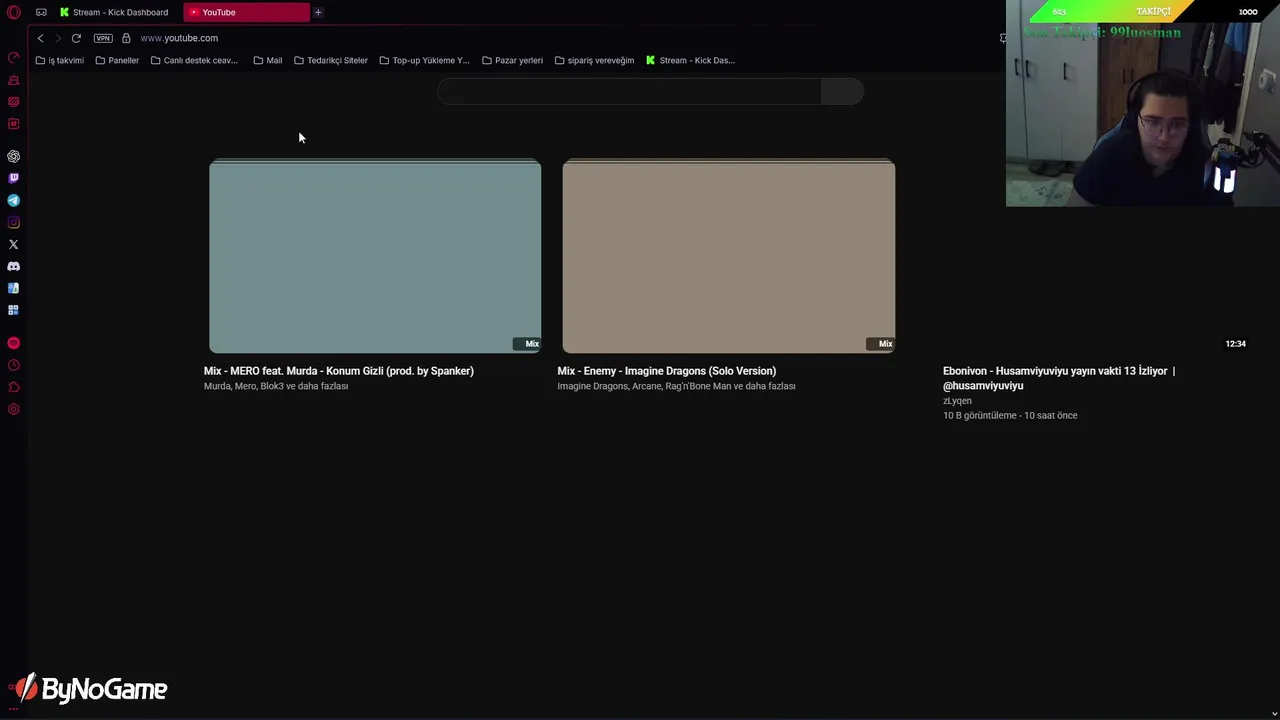Click 'Murda, Mero, Blok3 ve daha fazlası' text

(276, 386)
